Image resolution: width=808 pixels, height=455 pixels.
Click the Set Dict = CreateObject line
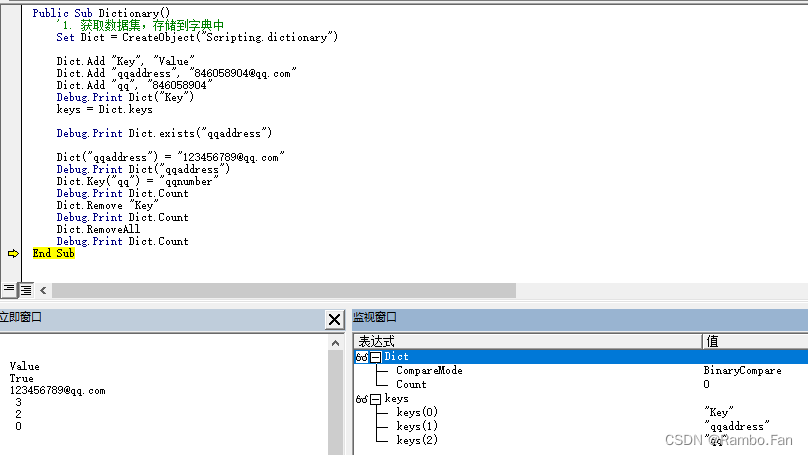click(x=197, y=37)
